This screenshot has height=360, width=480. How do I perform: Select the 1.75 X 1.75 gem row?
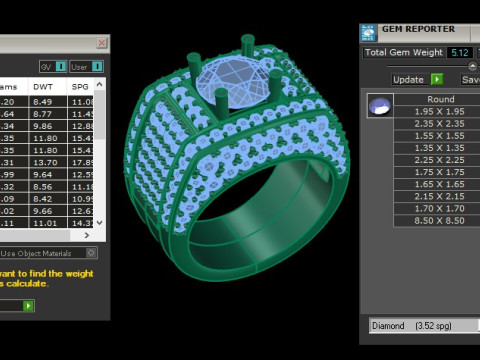pyautogui.click(x=437, y=172)
